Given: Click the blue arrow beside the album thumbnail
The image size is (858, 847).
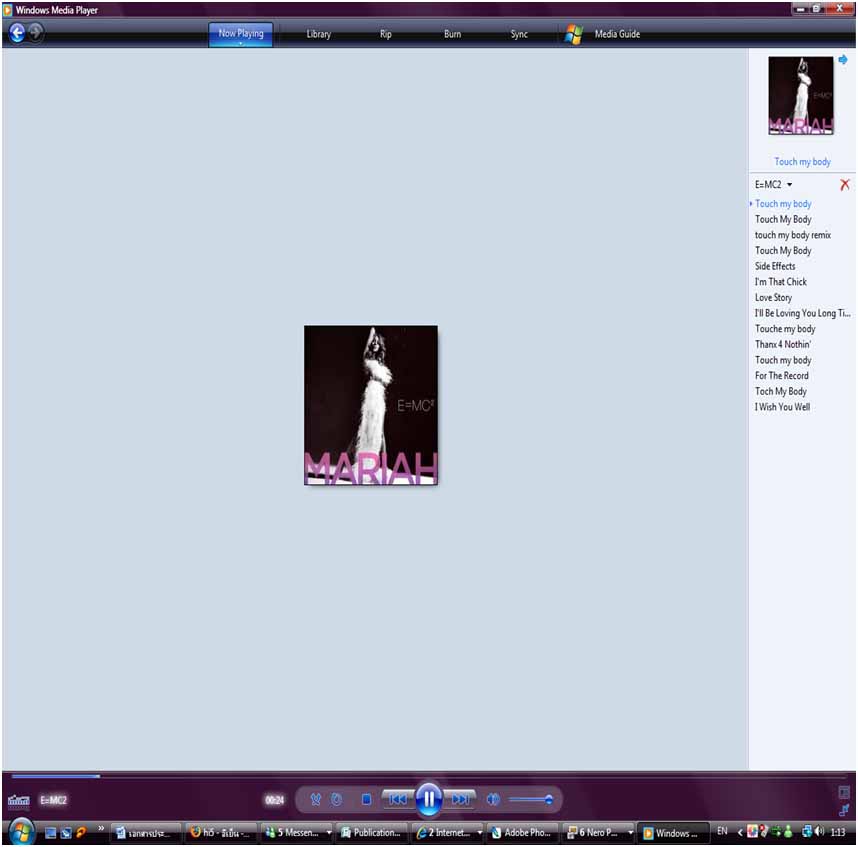Looking at the screenshot, I should tap(843, 59).
